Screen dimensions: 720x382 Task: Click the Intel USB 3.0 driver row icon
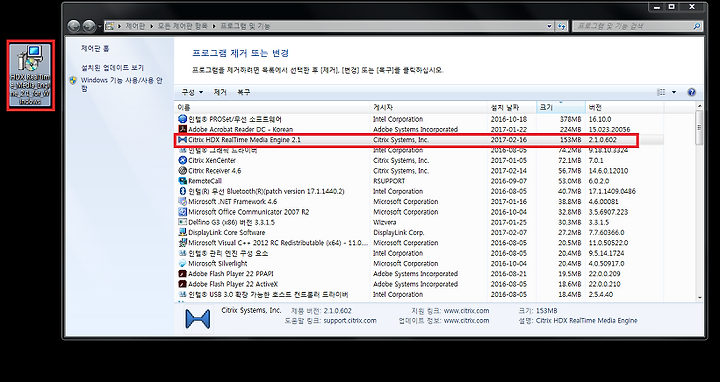click(x=182, y=294)
